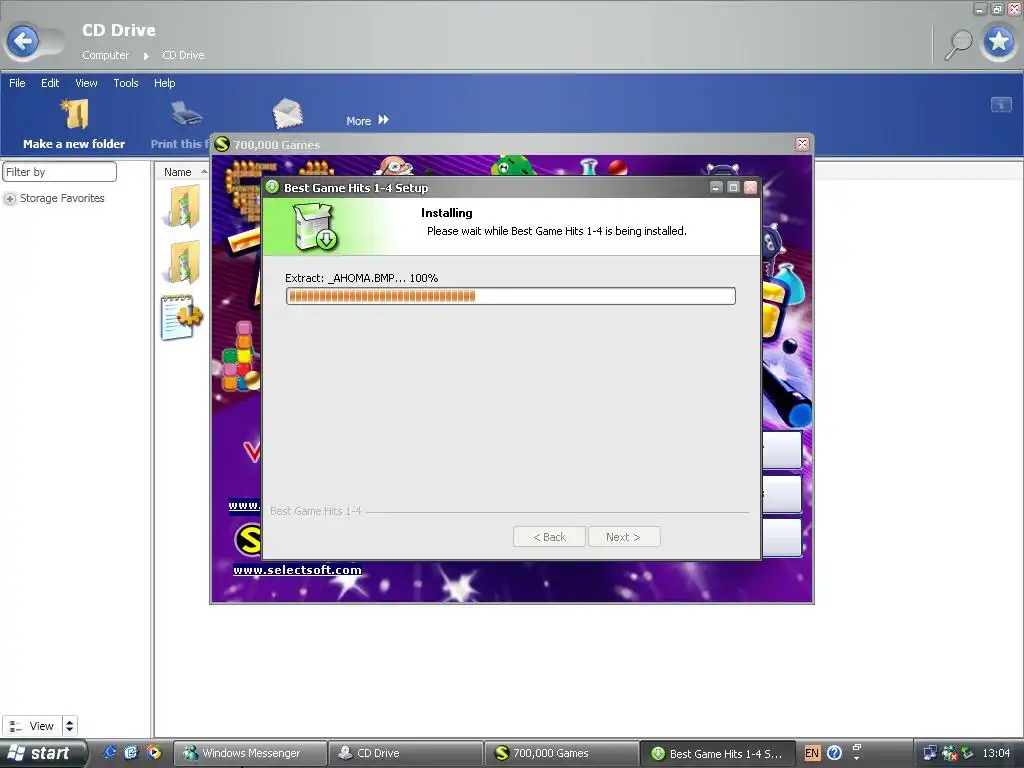Select the second folder in CD Drive list
This screenshot has height=768, width=1024.
(182, 262)
